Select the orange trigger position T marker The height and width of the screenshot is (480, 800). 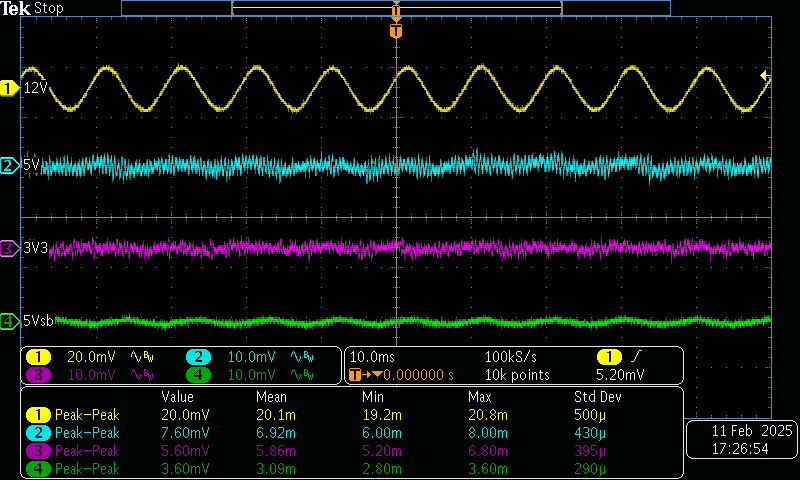(x=396, y=31)
